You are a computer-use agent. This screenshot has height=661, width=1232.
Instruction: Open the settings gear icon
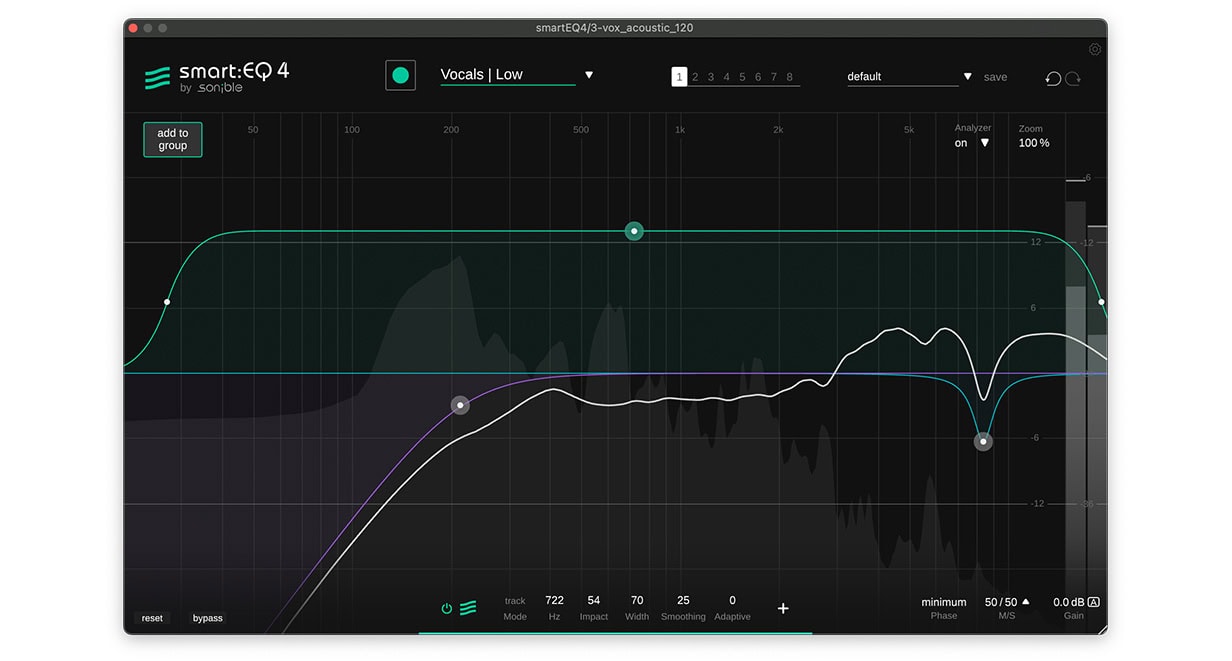pos(1095,49)
